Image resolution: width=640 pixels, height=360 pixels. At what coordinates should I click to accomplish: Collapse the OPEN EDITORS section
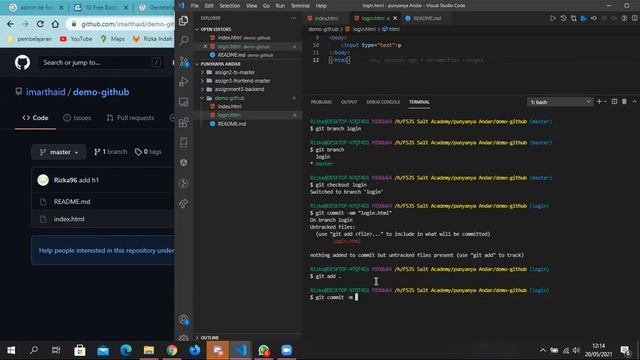tap(216, 29)
